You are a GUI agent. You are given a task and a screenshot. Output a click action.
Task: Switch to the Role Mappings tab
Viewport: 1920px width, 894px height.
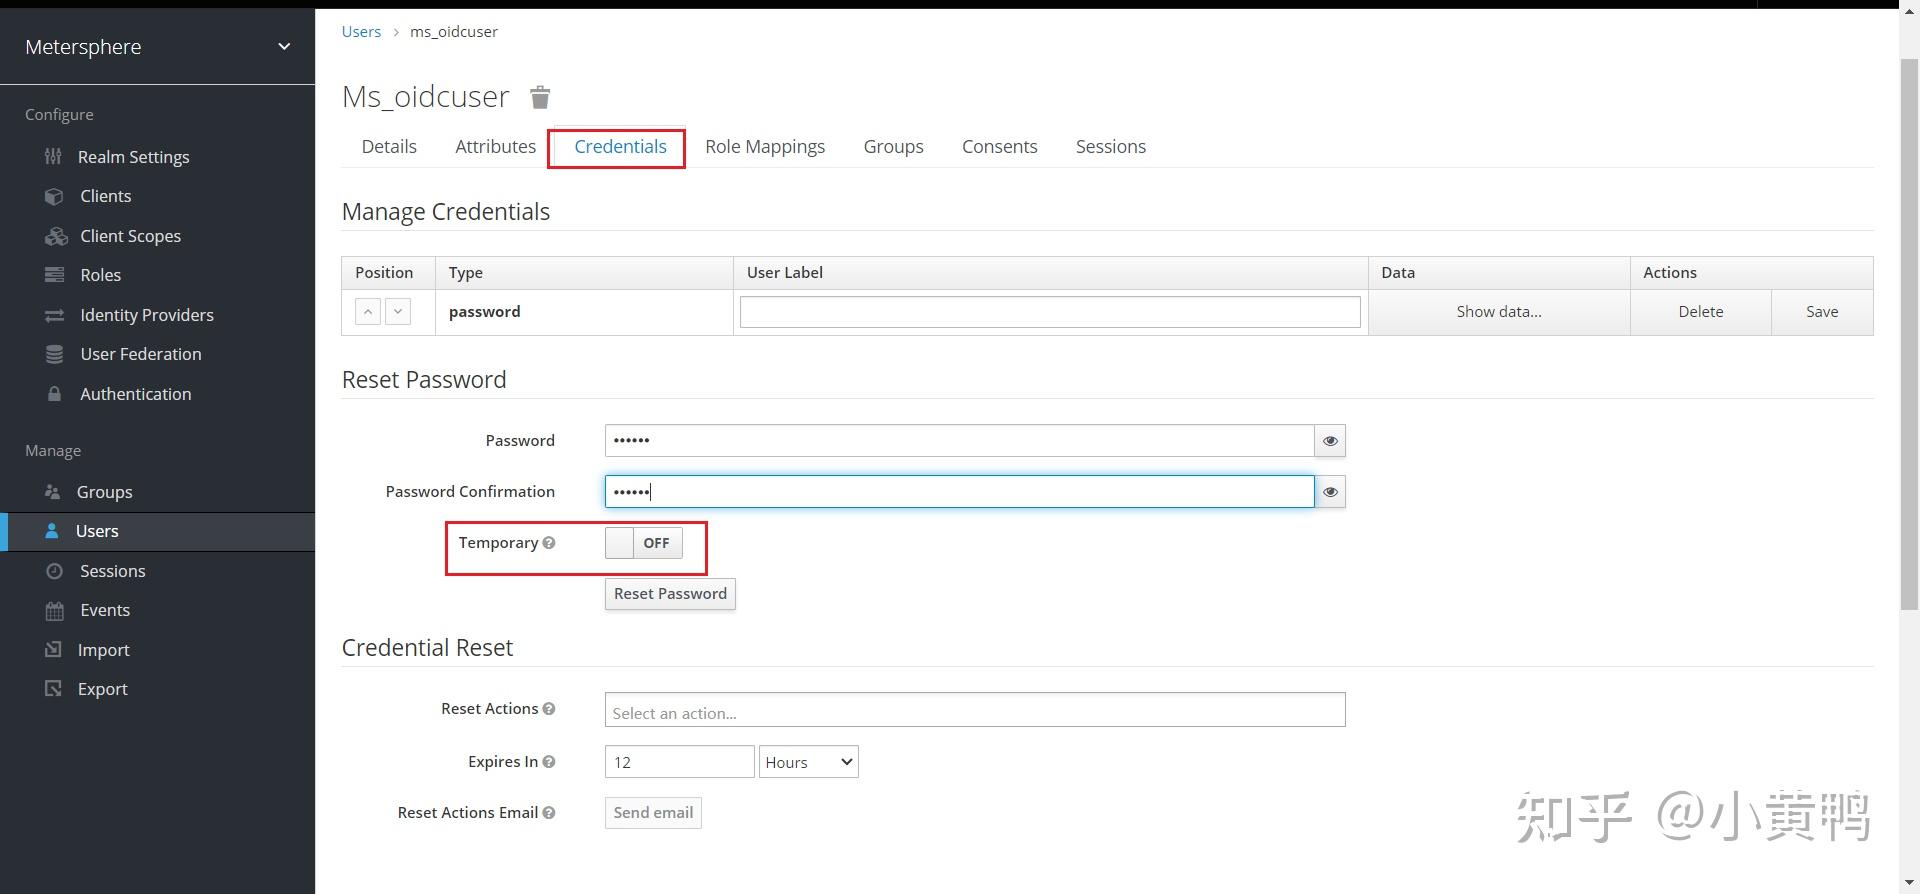point(765,147)
